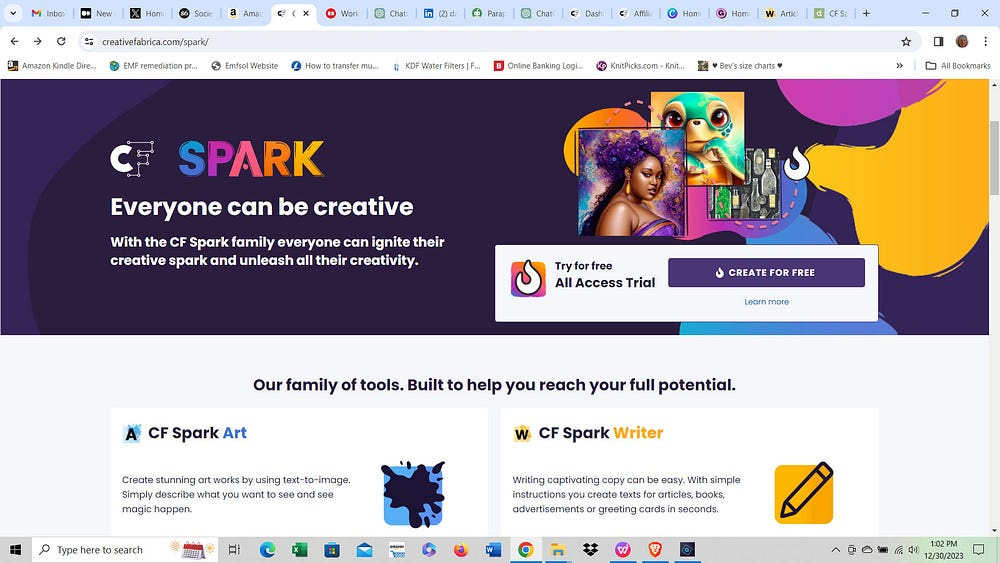
Task: Open the volume control in system tray
Action: point(913,550)
